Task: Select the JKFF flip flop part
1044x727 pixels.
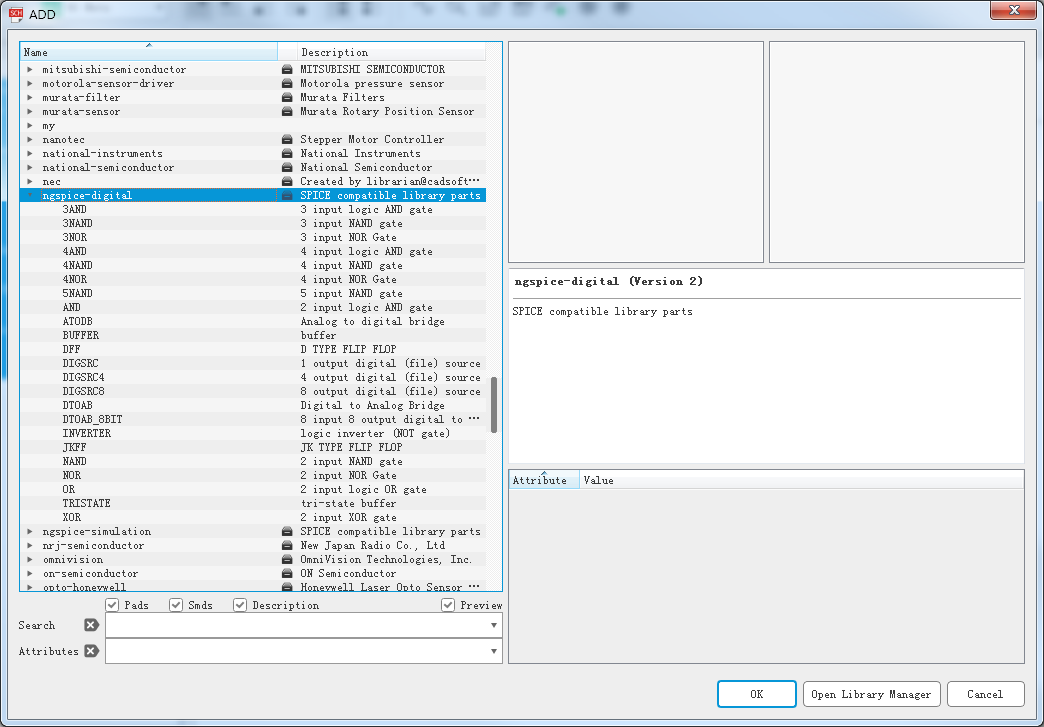Action: (x=75, y=448)
